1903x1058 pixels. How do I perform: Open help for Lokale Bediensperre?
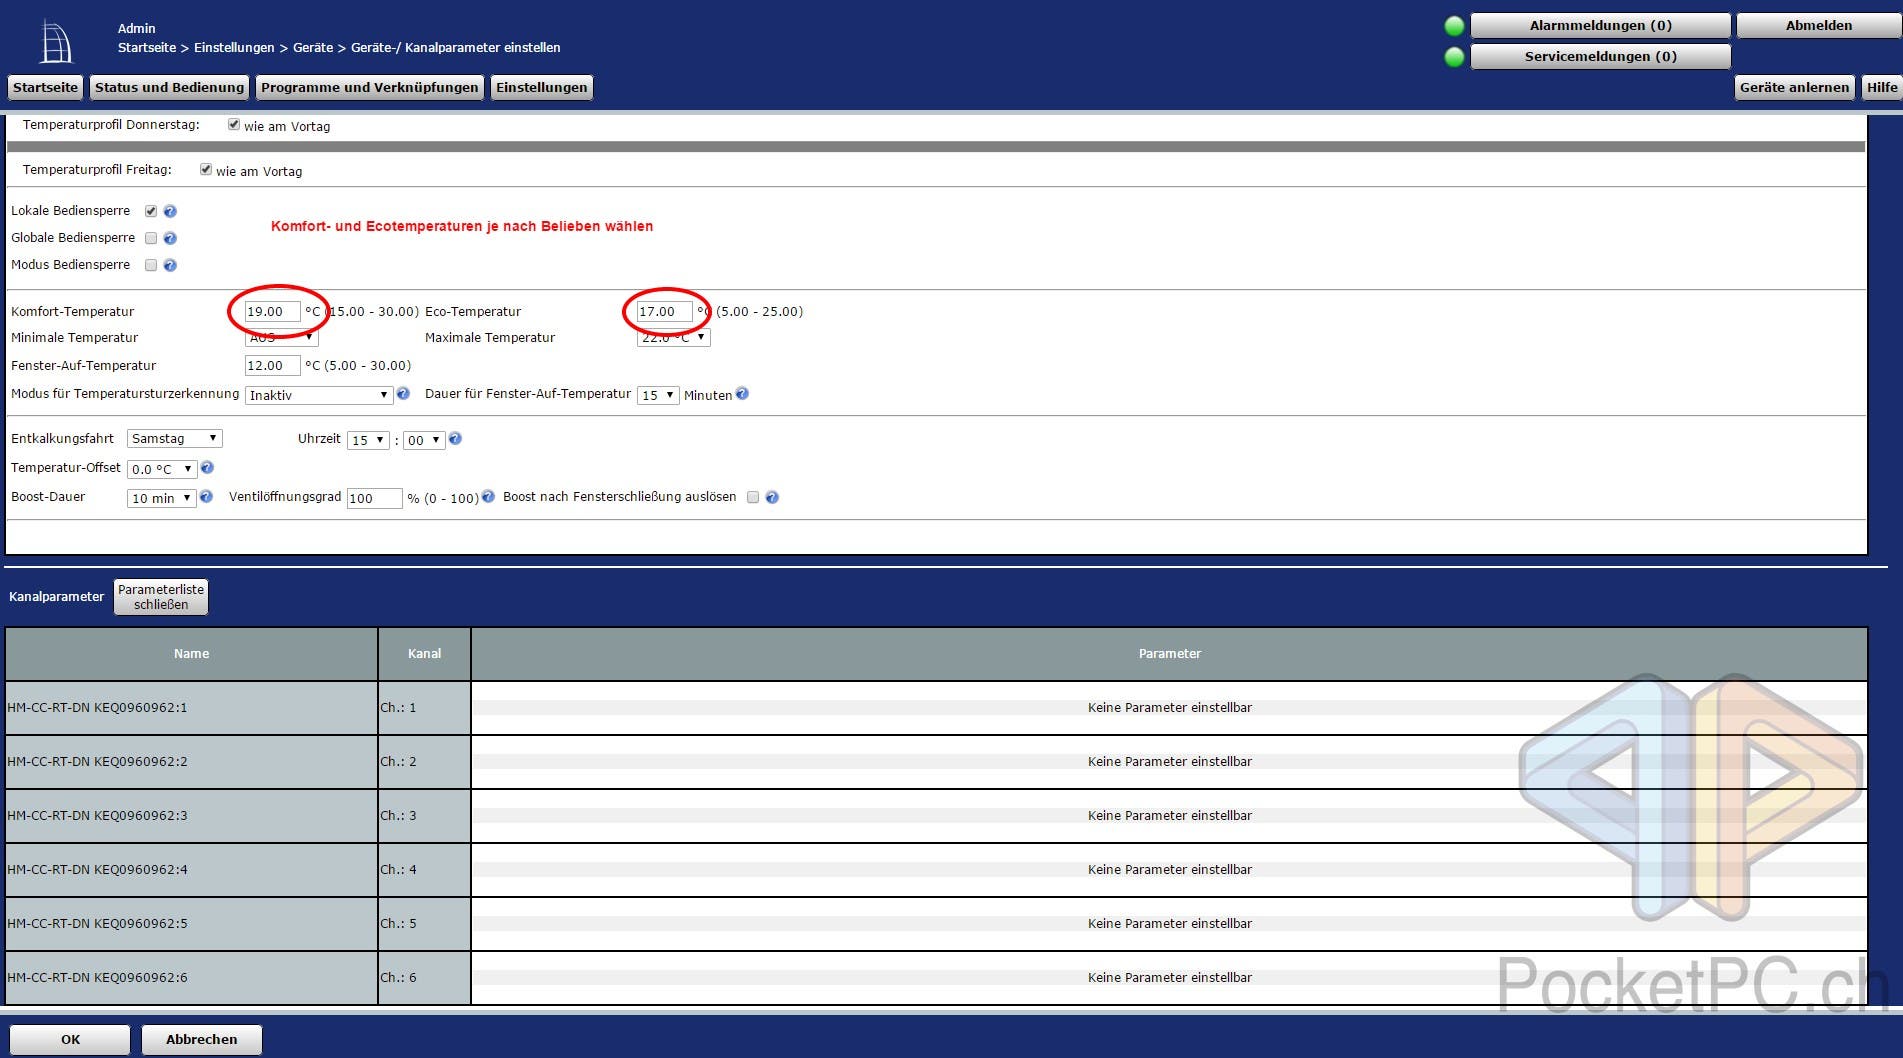[170, 211]
